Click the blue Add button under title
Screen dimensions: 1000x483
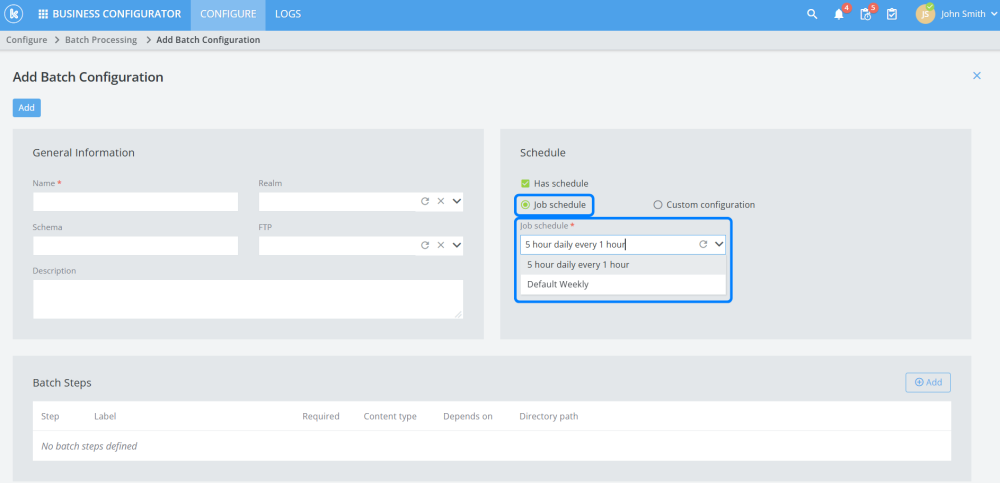pyautogui.click(x=27, y=108)
